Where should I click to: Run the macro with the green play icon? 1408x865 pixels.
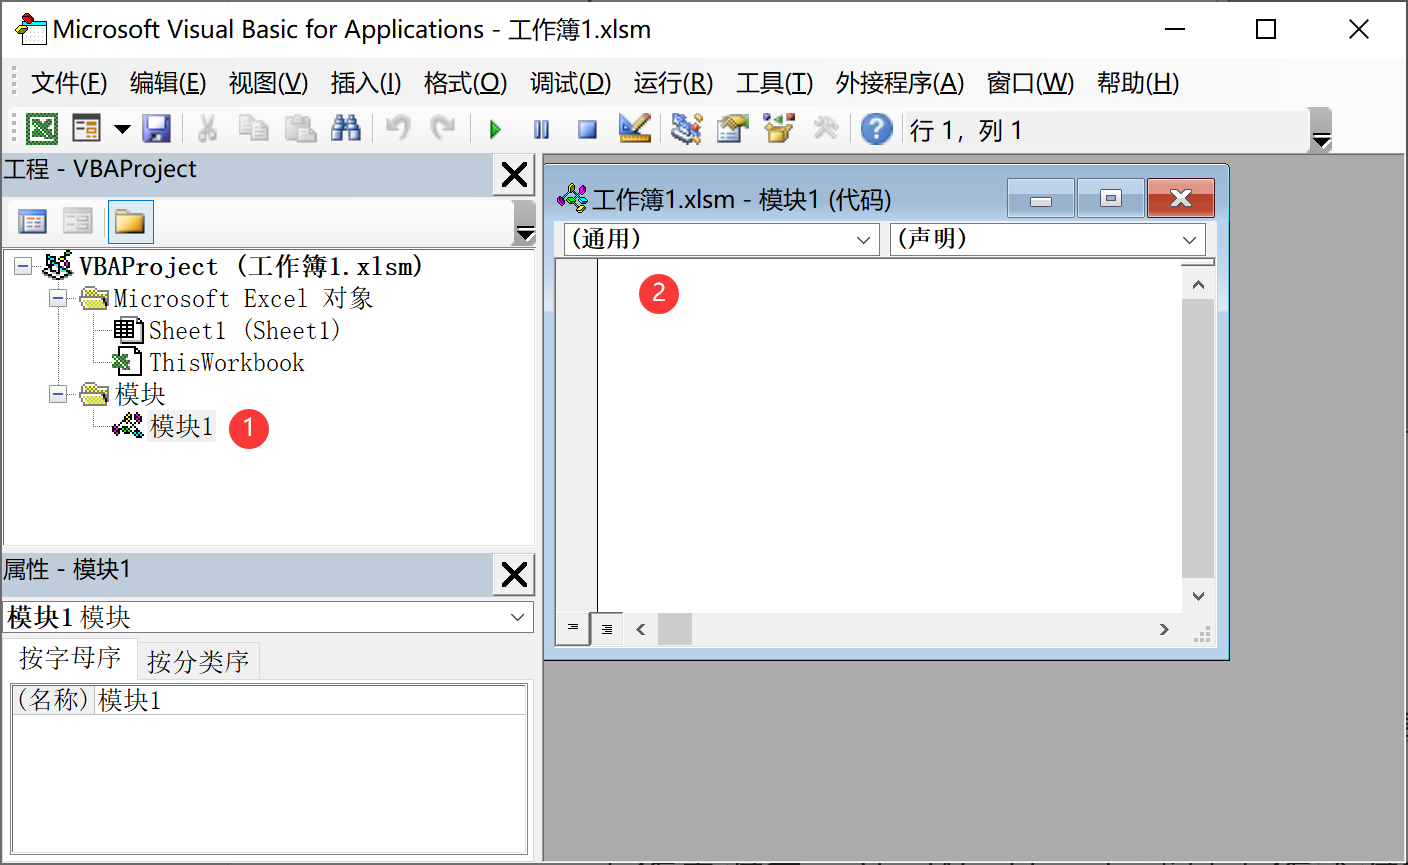coord(495,129)
